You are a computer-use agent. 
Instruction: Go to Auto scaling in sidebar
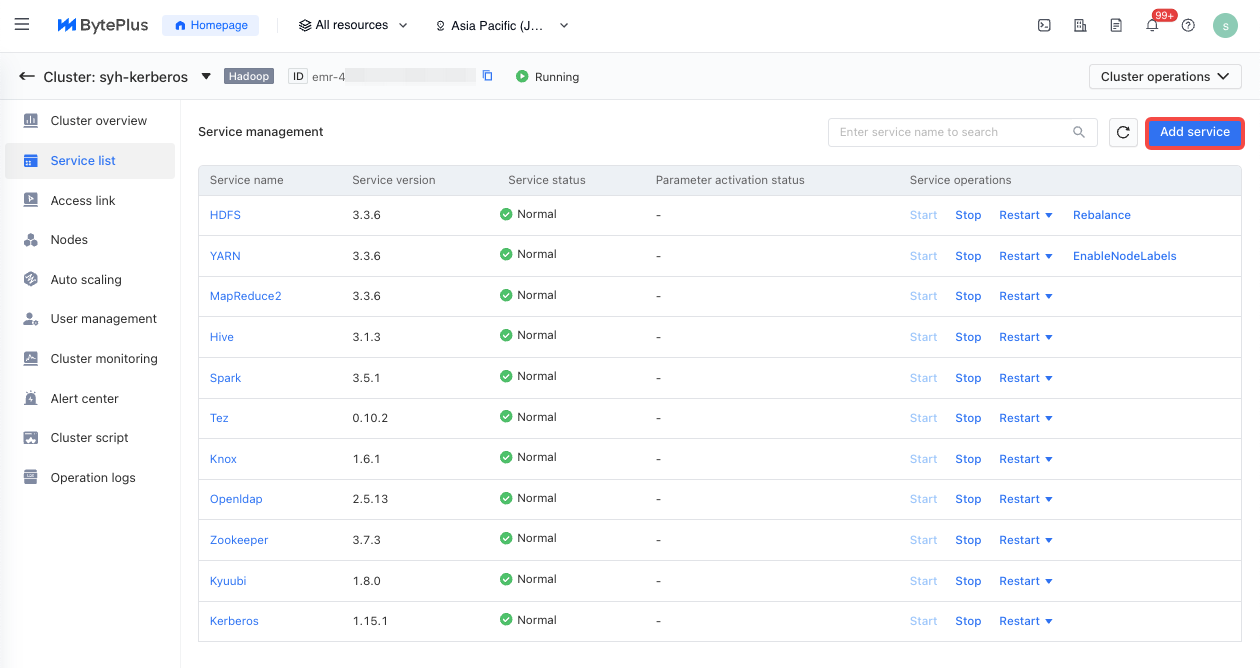click(x=86, y=280)
